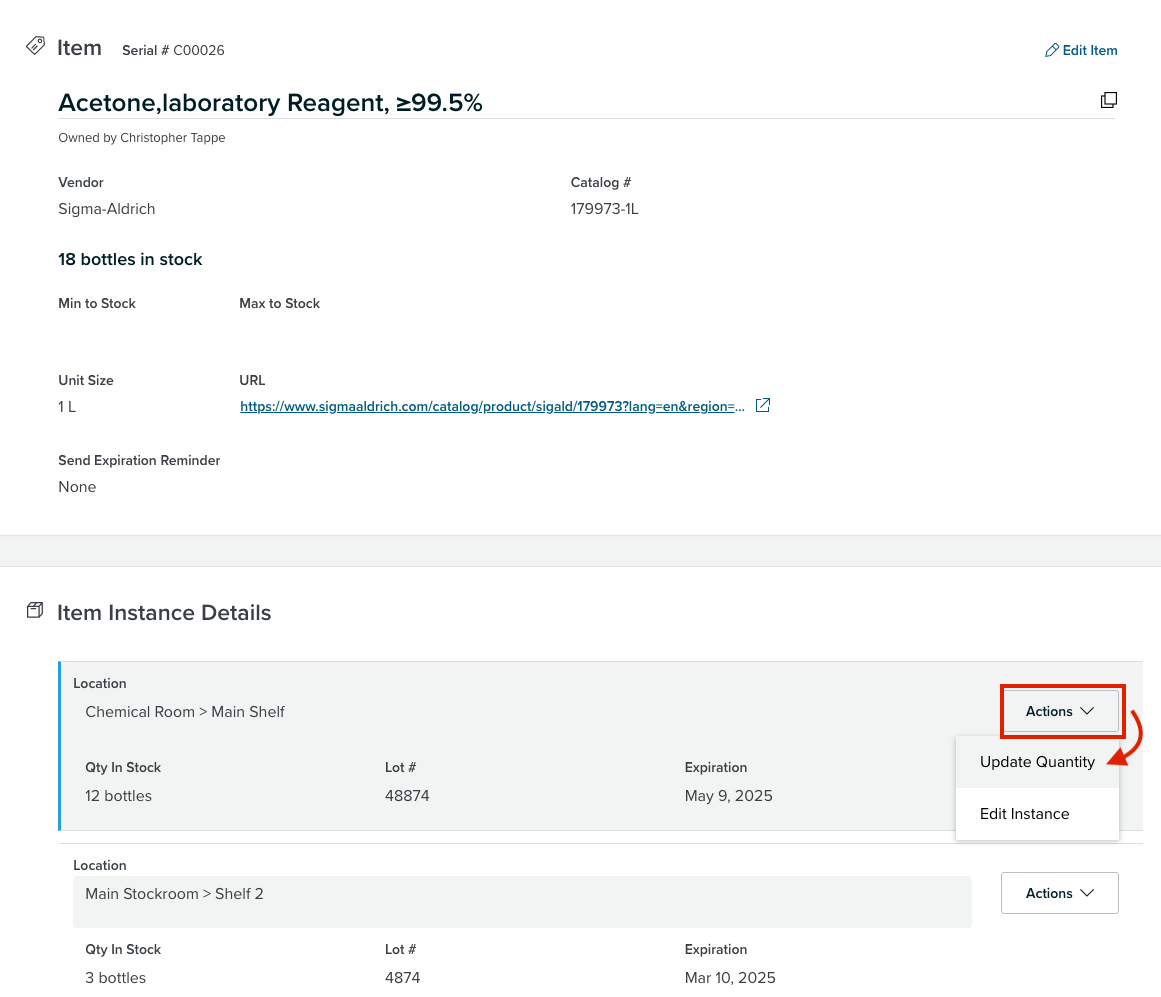The width and height of the screenshot is (1161, 997).
Task: Click vendor name Sigma-Aldrich
Action: pyautogui.click(x=107, y=209)
